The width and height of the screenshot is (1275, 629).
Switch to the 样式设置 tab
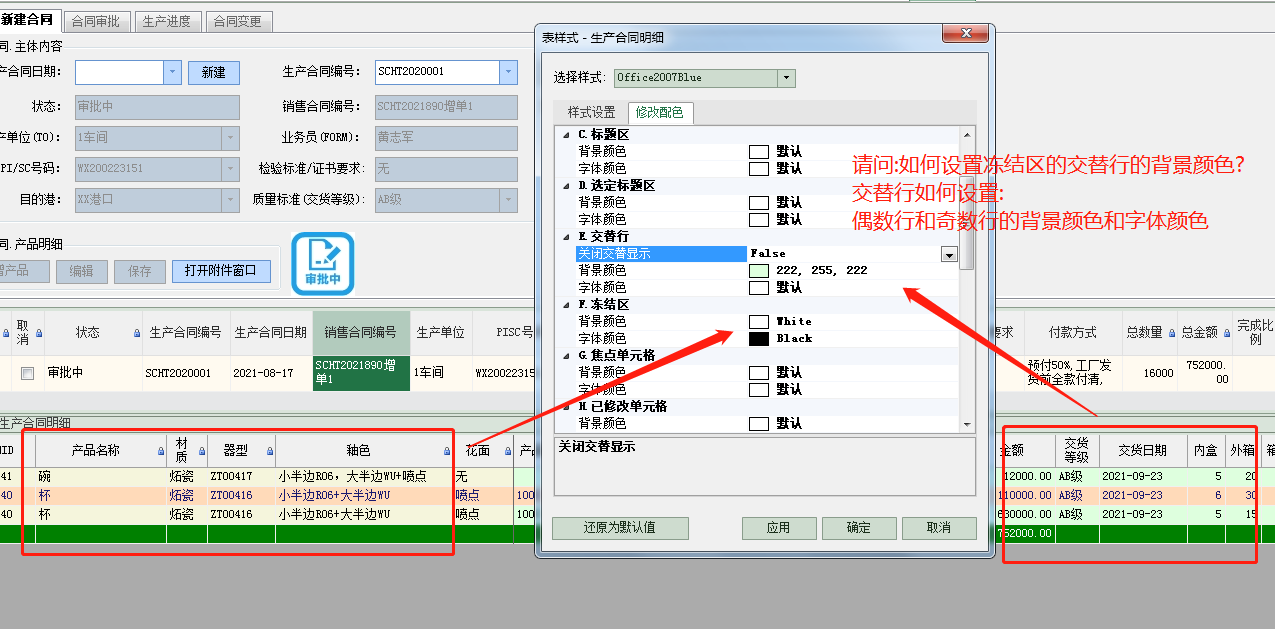click(591, 113)
